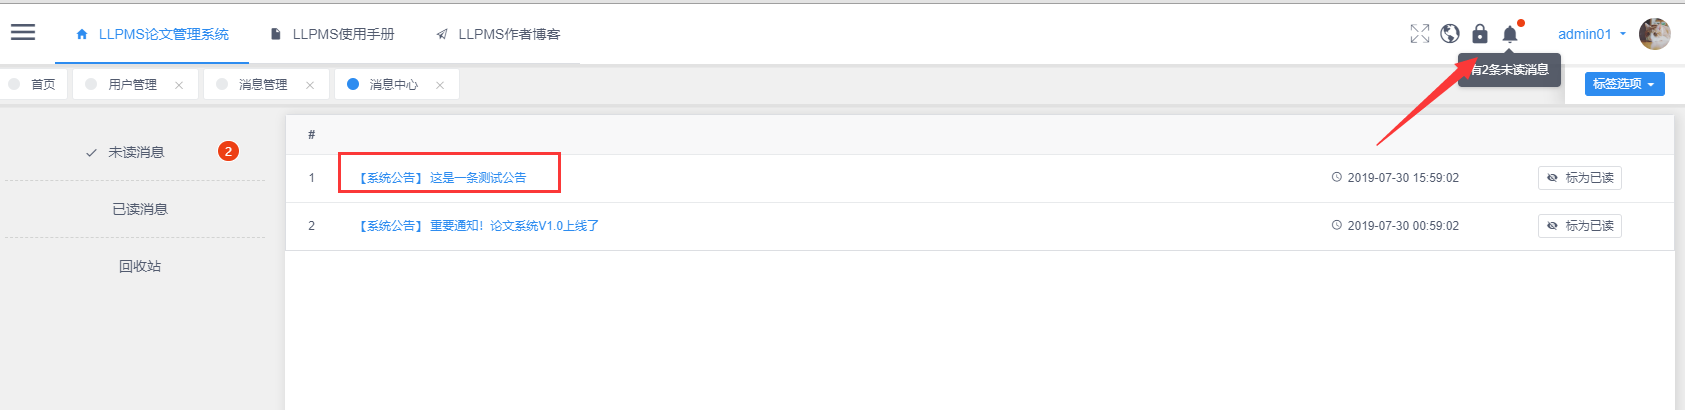Open the LLPMS使用手册 menu item

coord(333,34)
